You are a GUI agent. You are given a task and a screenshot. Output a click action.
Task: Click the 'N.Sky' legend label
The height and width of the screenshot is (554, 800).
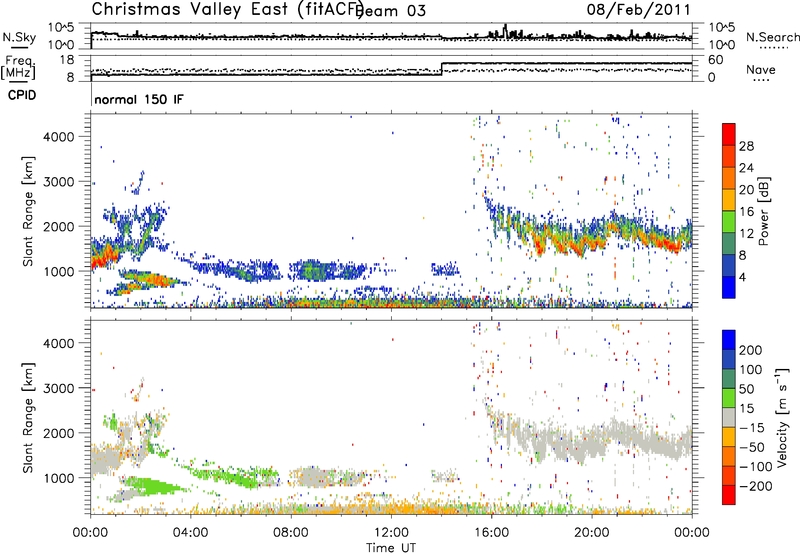(x=19, y=37)
